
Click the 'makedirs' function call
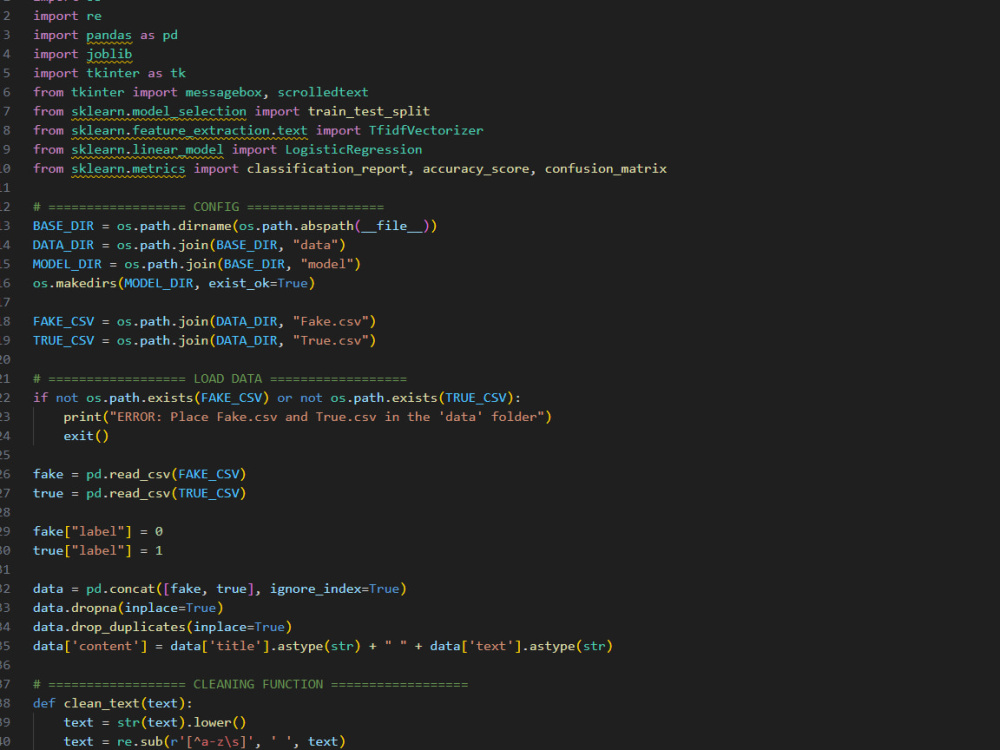[x=86, y=284]
